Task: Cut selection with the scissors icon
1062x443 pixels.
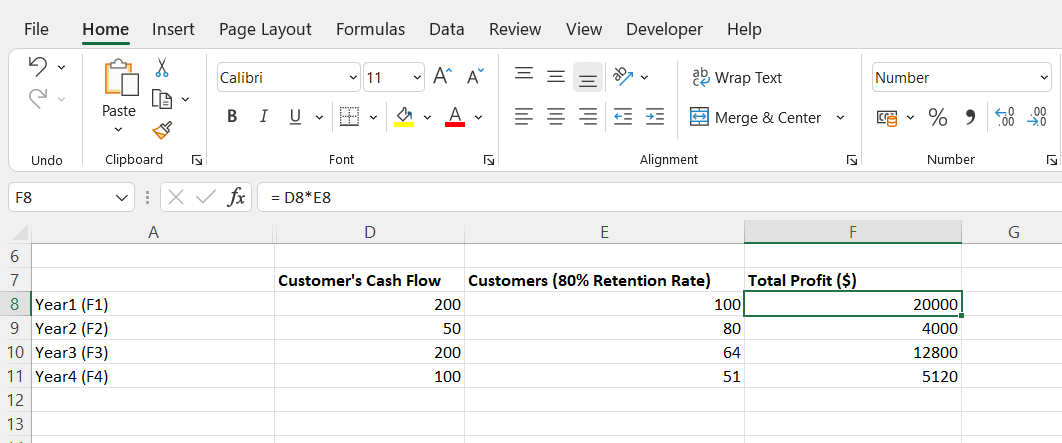Action: tap(162, 67)
